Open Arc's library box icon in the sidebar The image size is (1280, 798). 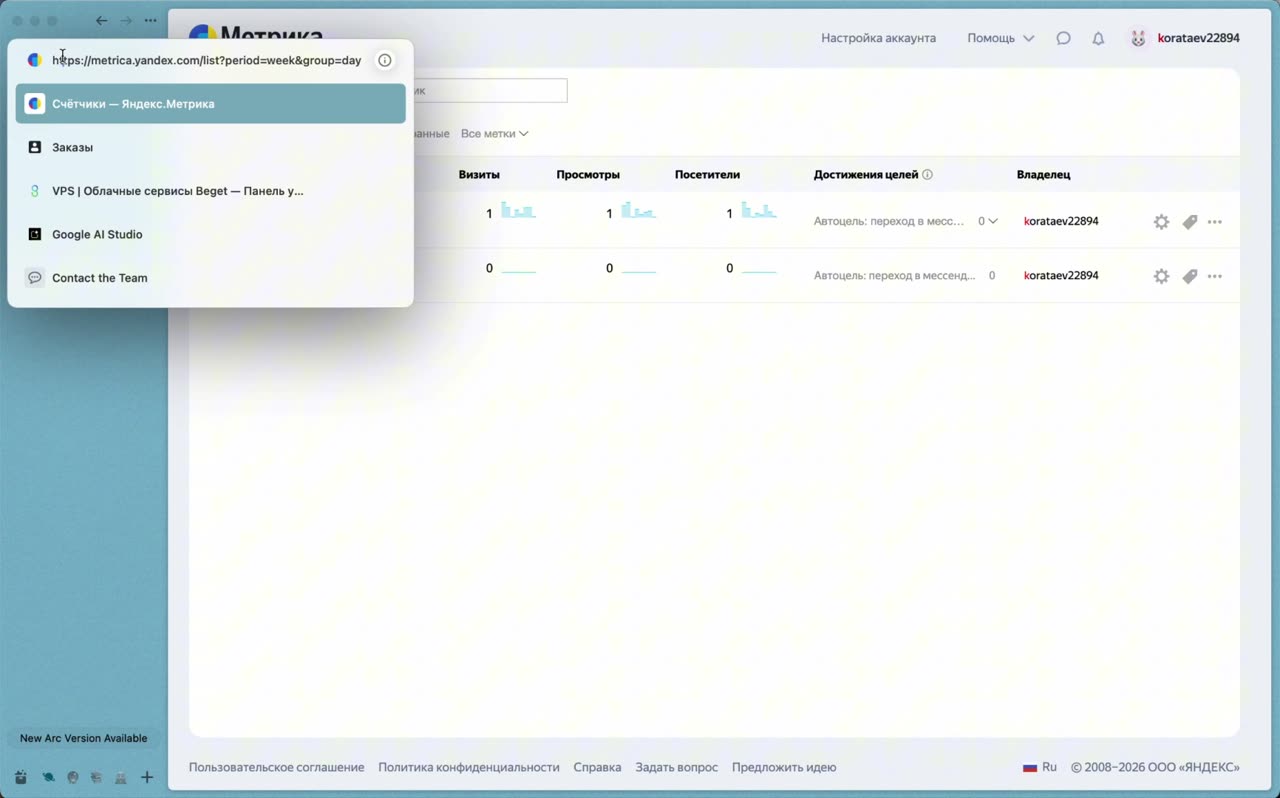pos(21,777)
